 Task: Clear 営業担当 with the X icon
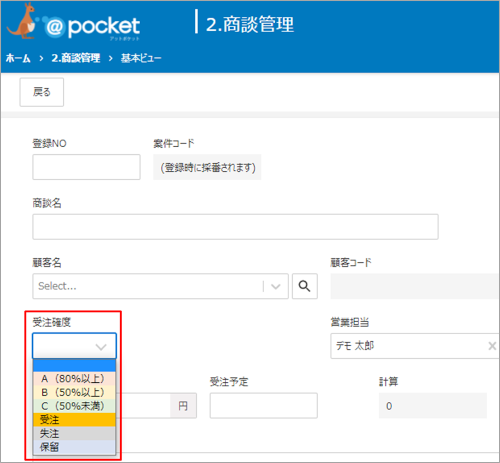coord(492,346)
